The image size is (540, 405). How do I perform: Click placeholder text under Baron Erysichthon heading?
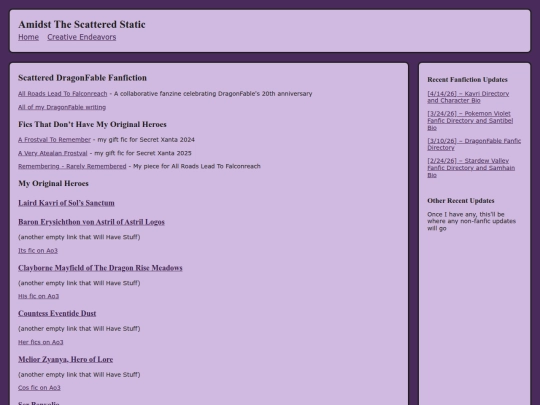(79, 237)
